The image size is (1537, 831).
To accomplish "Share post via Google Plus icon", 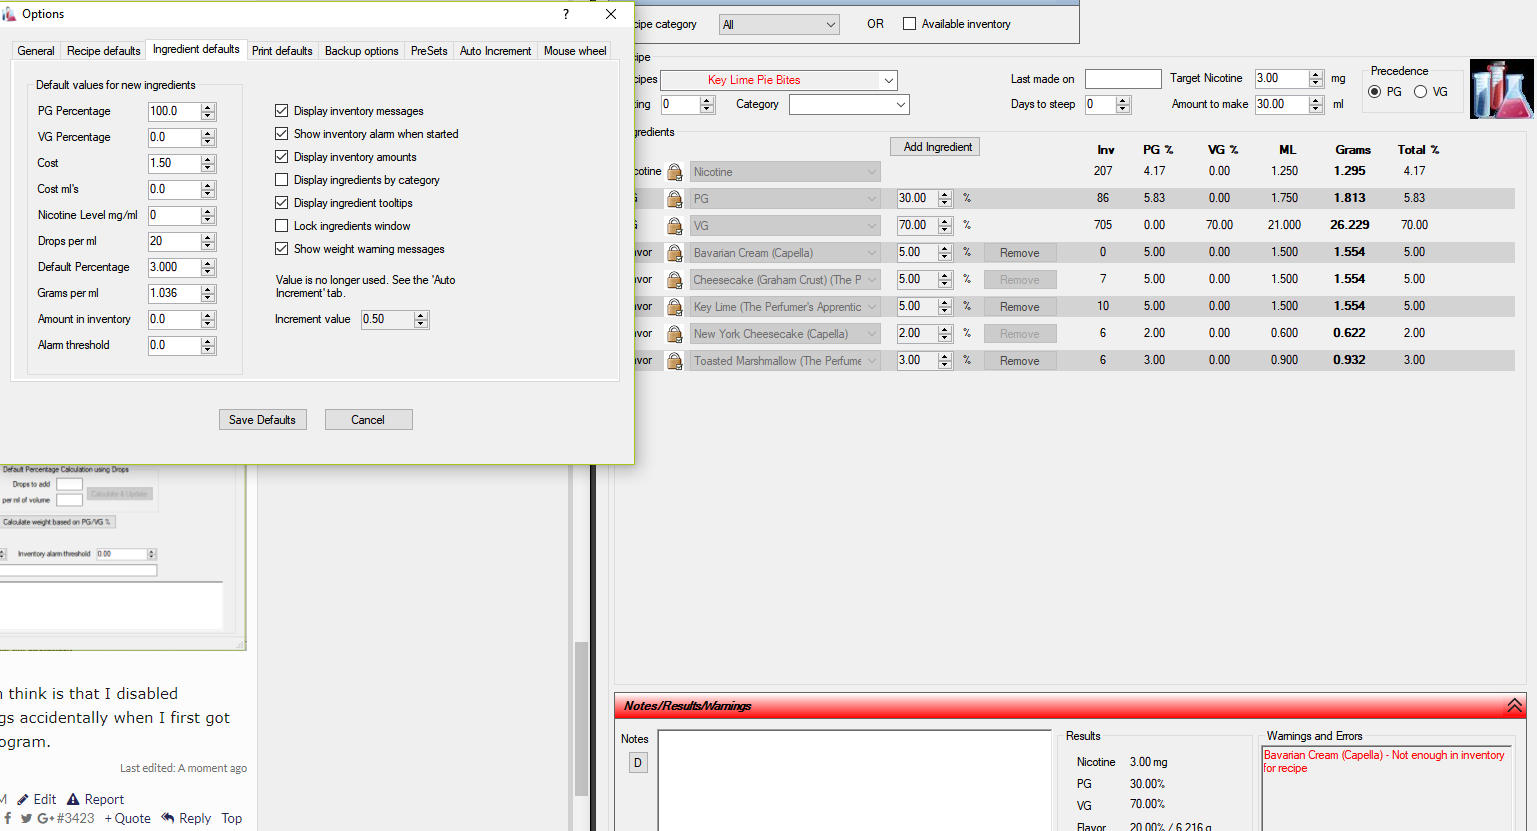I will click(46, 818).
